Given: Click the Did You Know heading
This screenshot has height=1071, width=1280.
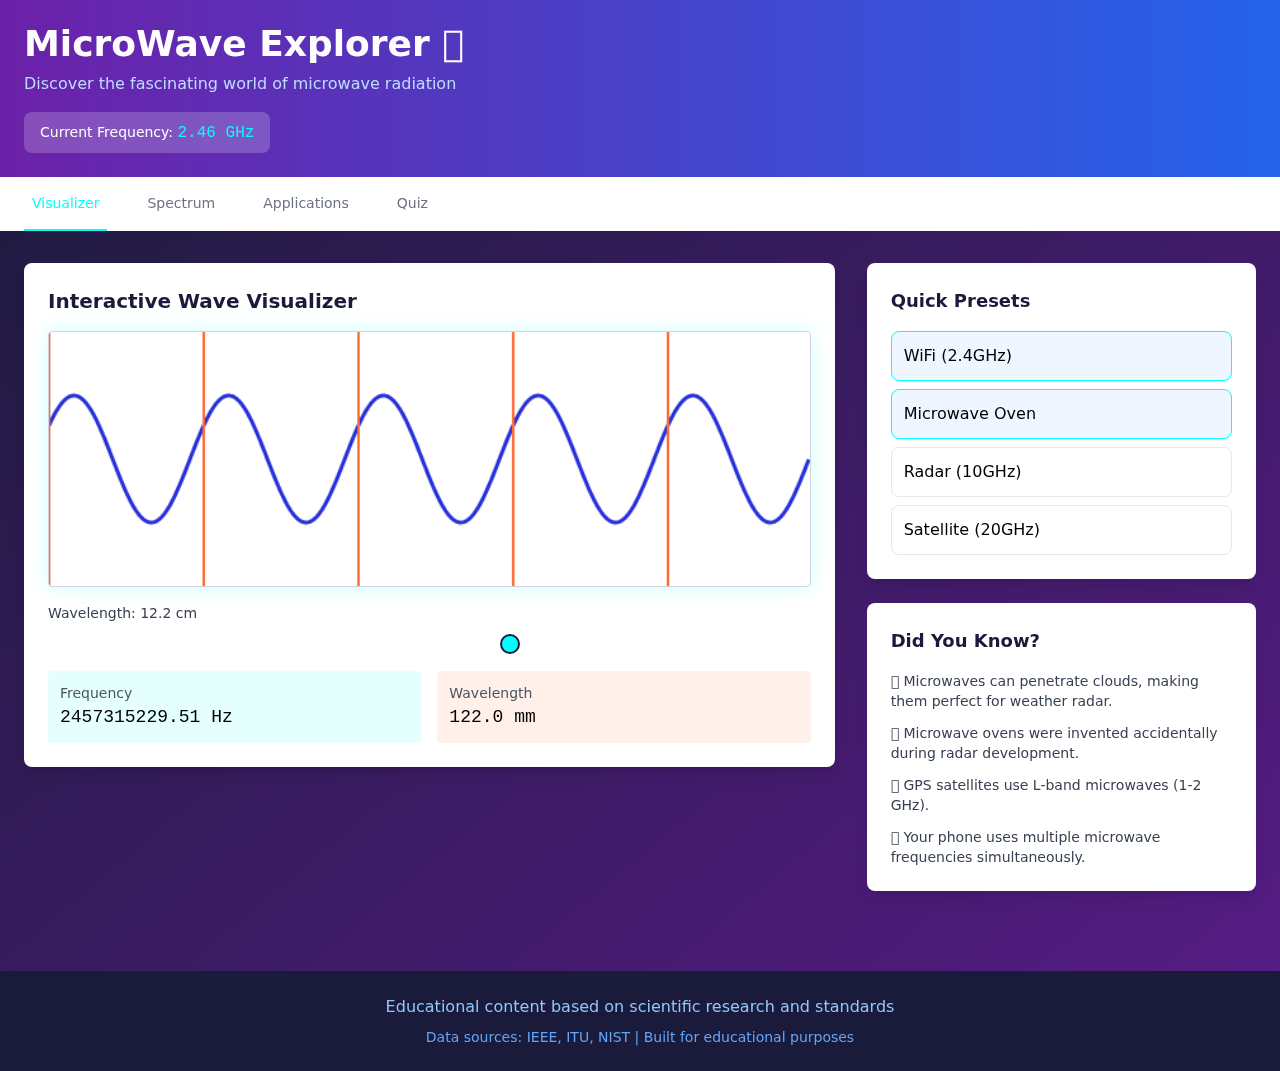Looking at the screenshot, I should pos(964,640).
